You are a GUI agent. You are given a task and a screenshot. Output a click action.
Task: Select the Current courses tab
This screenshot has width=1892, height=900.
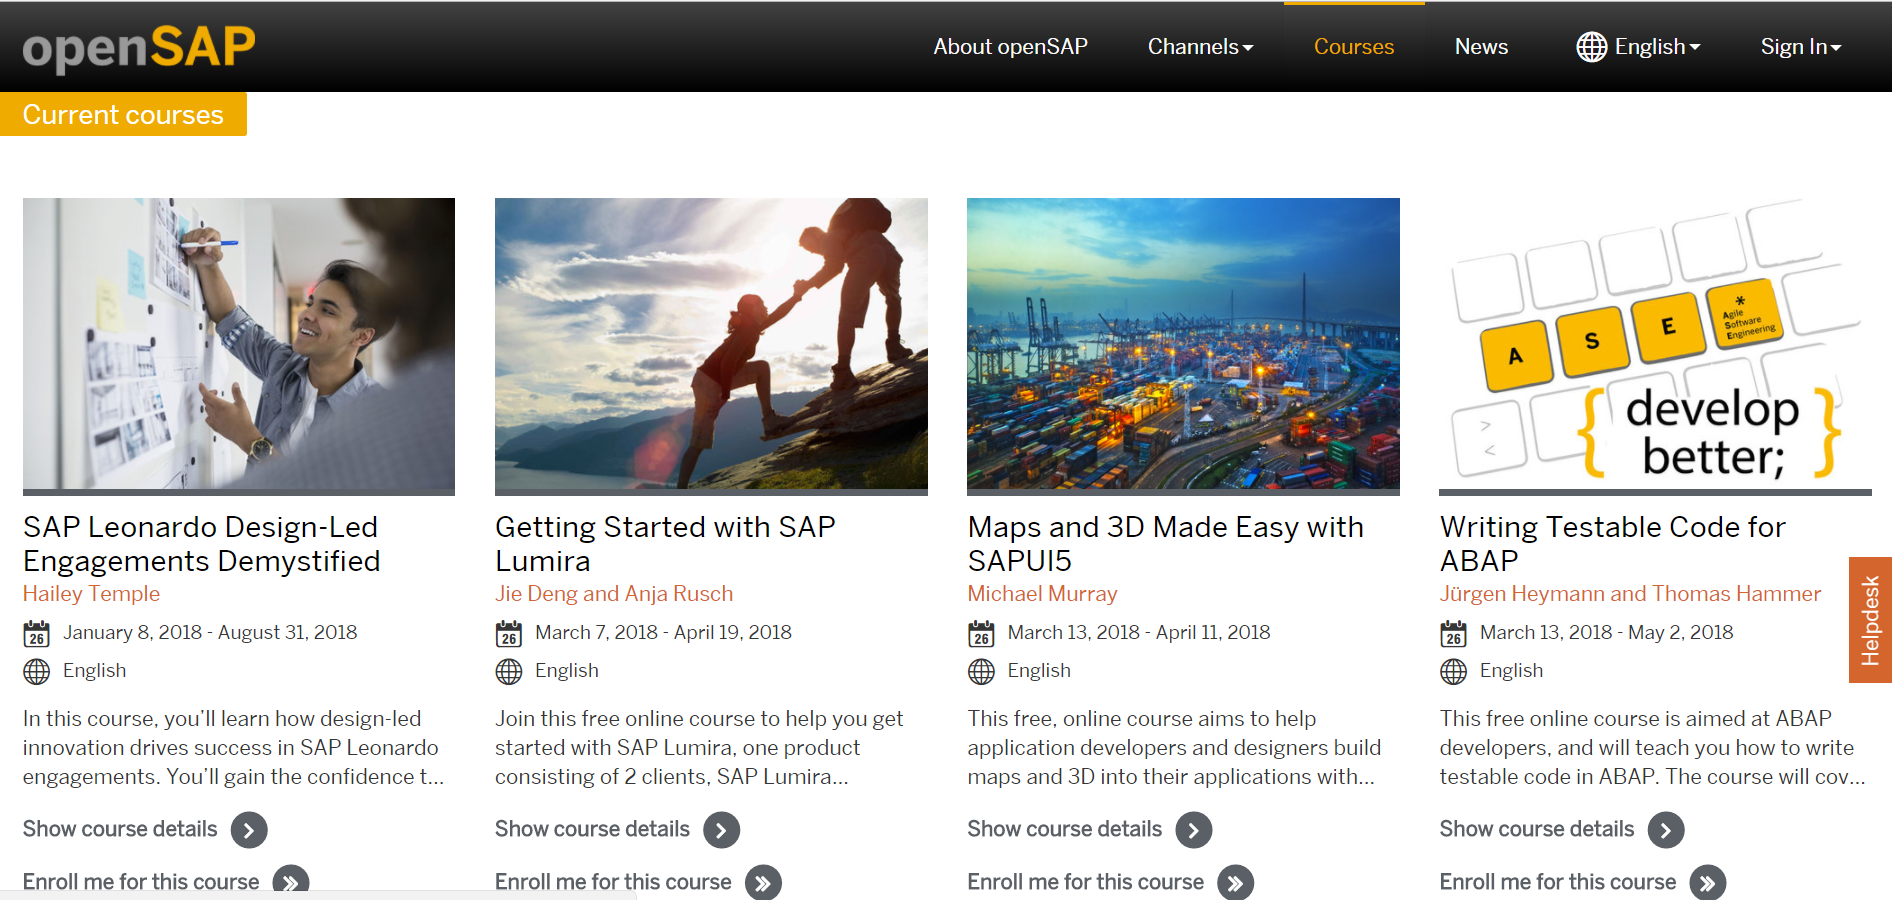pyautogui.click(x=123, y=114)
